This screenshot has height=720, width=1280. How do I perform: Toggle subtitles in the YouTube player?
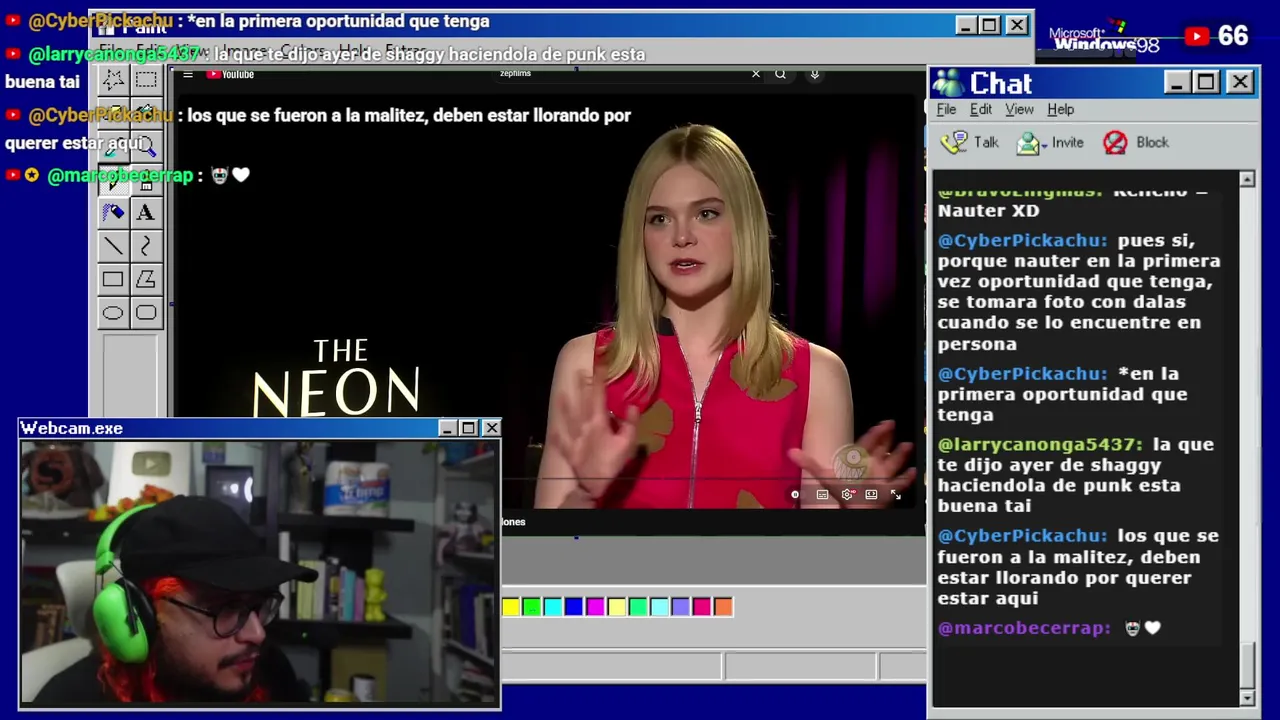[x=822, y=494]
